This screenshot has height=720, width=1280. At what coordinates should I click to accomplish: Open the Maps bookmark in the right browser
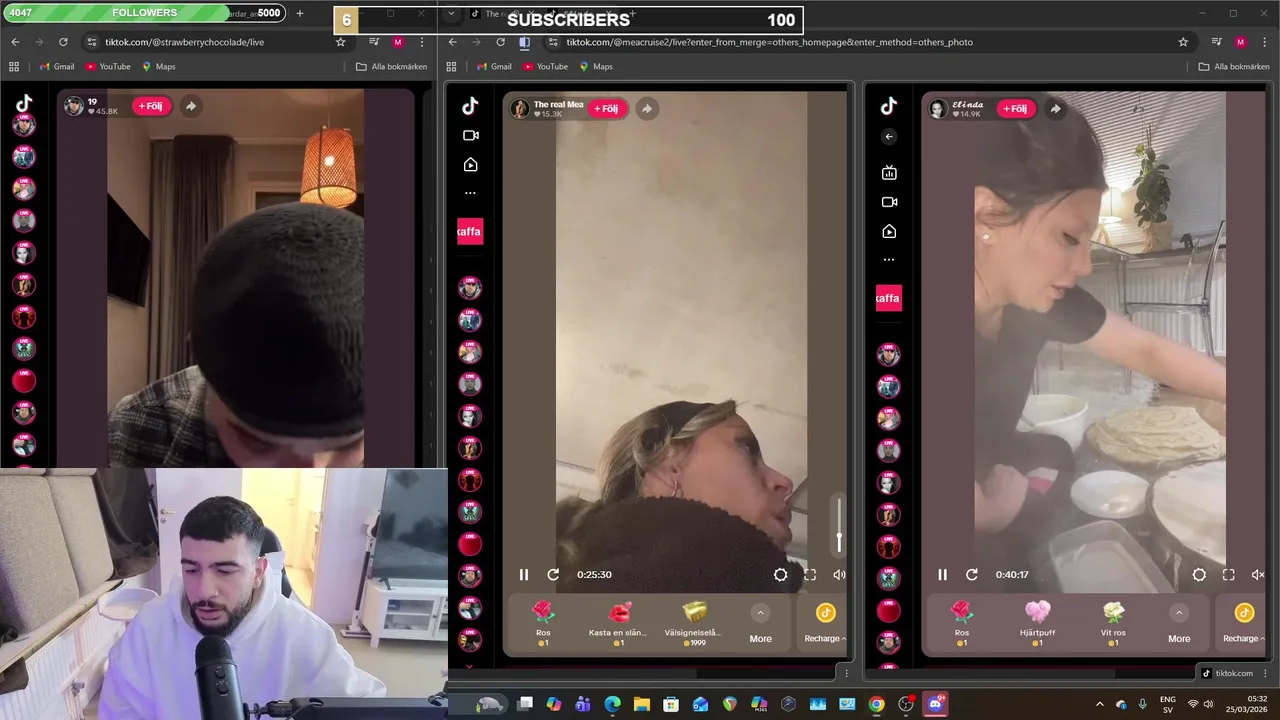pos(594,67)
